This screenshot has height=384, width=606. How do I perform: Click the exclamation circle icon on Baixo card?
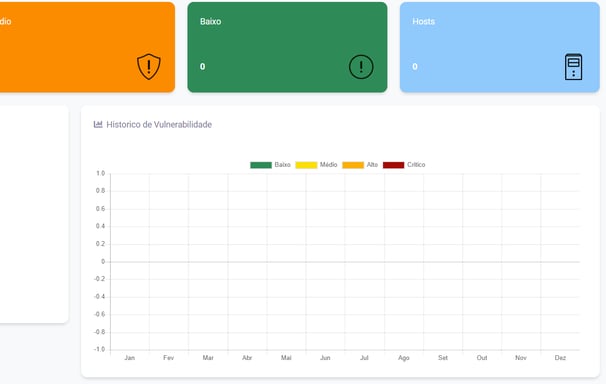coord(361,67)
